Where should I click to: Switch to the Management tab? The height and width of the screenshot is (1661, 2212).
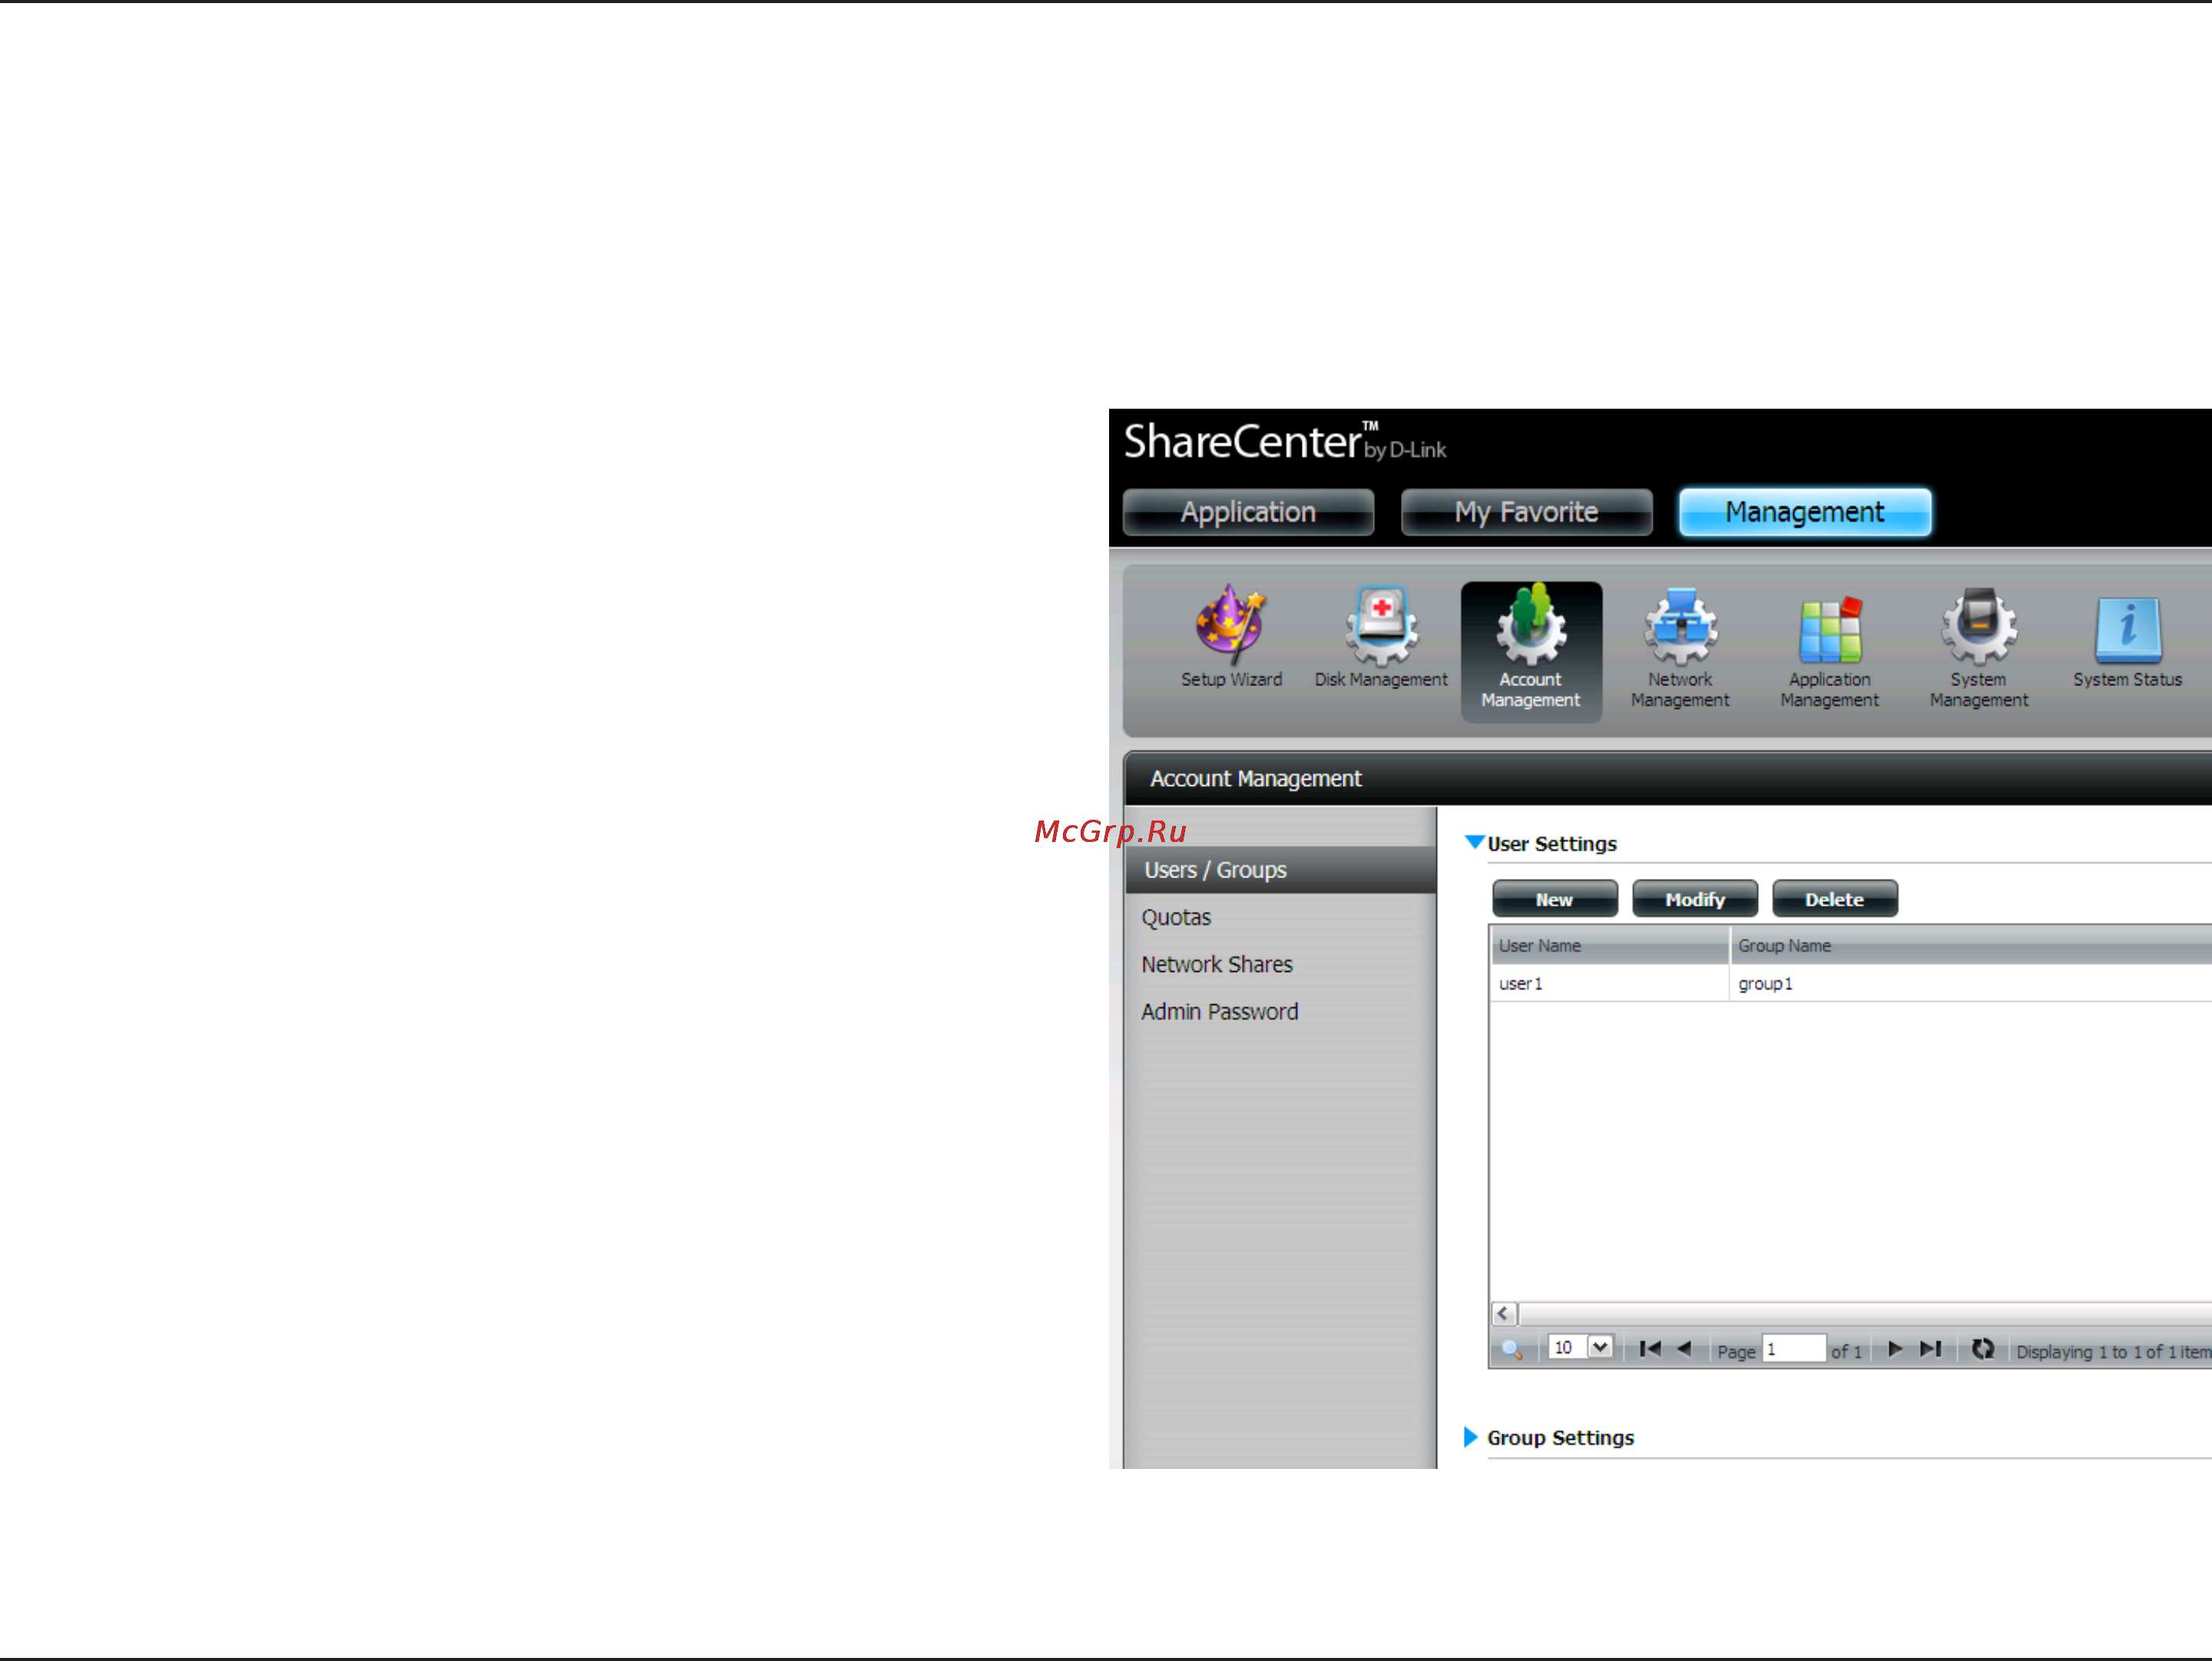point(1804,512)
